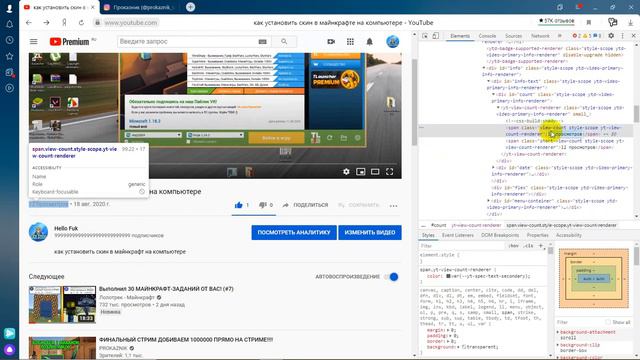This screenshot has width=640, height=360.
Task: Open browser sidebar history clock
Action: (9, 40)
